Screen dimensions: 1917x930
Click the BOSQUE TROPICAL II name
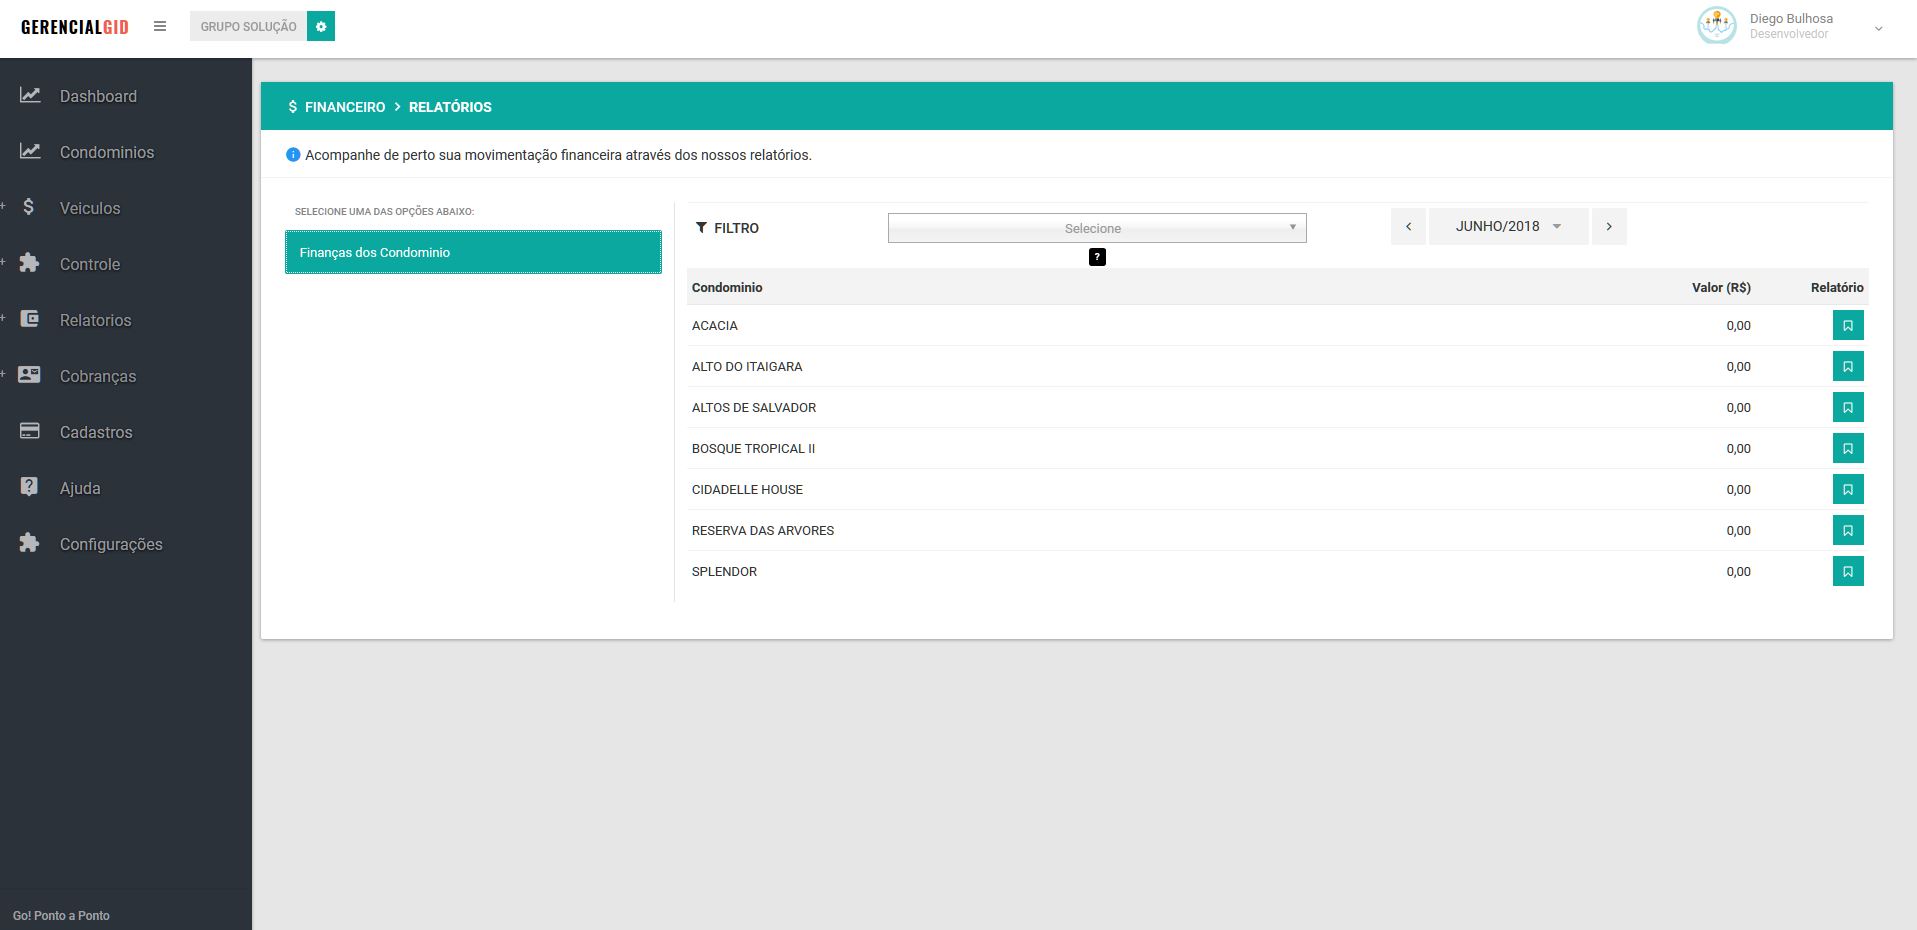coord(753,448)
